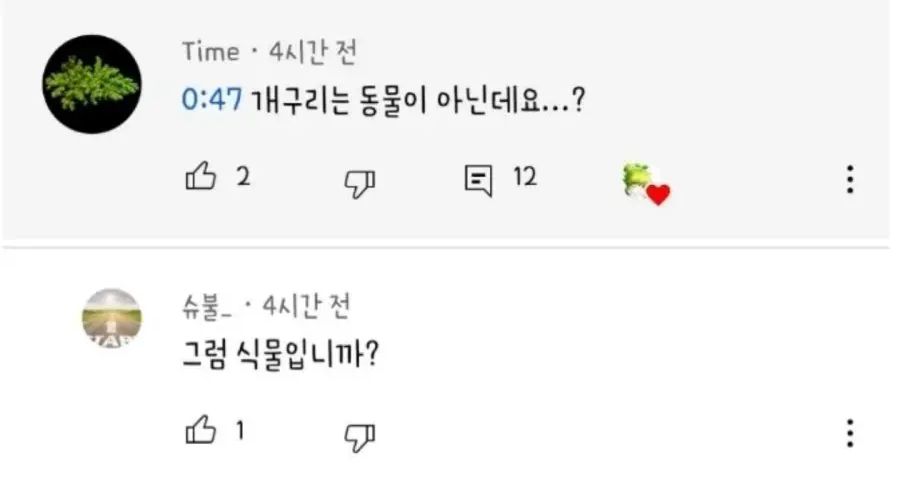Viewport: 900px width, 487px height.
Task: Like the reply by 슈불_
Action: 201,430
